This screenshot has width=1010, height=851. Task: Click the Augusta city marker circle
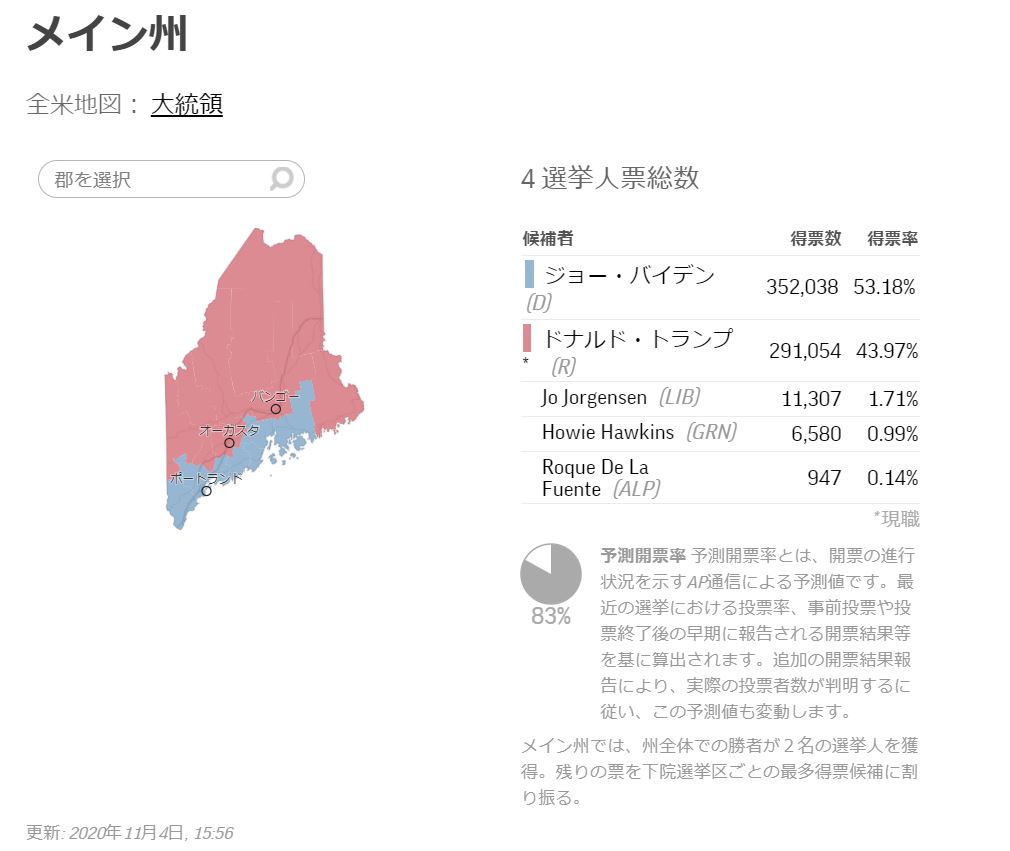tap(229, 443)
